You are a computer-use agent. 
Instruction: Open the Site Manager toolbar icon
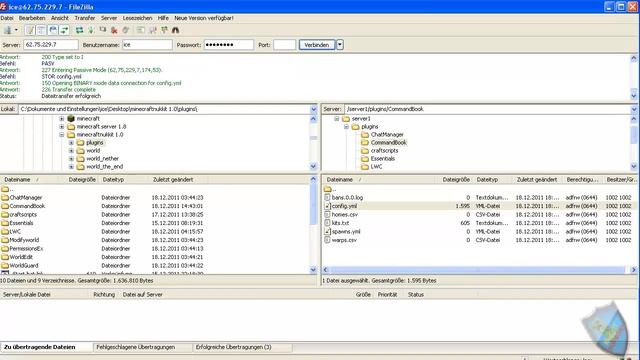[7, 30]
